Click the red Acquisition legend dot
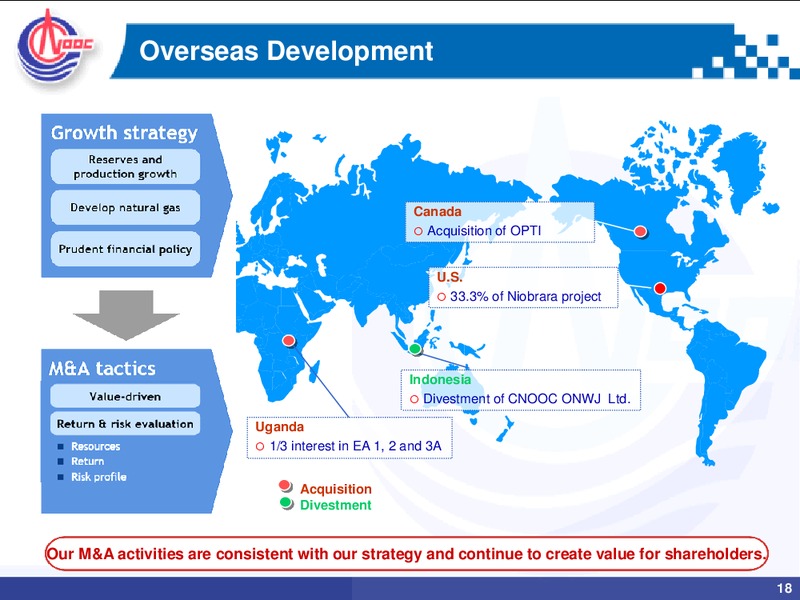 coord(286,486)
